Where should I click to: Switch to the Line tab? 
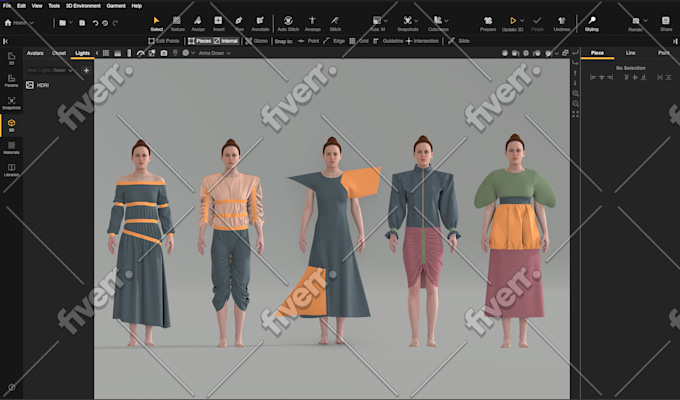631,53
